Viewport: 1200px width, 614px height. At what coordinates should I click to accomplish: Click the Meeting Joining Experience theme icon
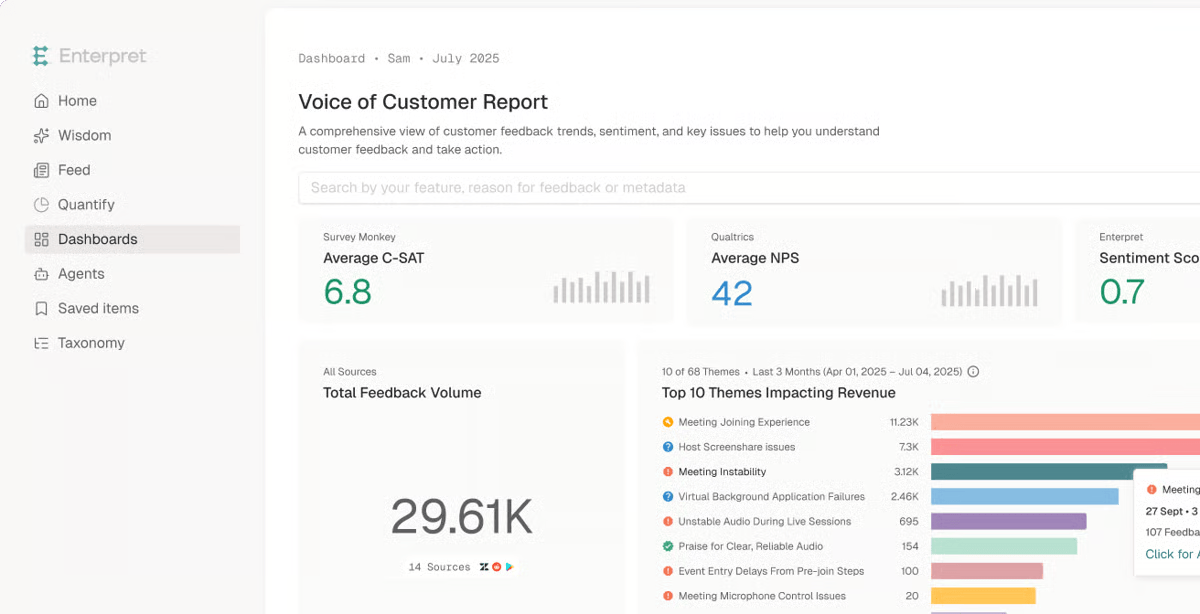[x=668, y=422]
